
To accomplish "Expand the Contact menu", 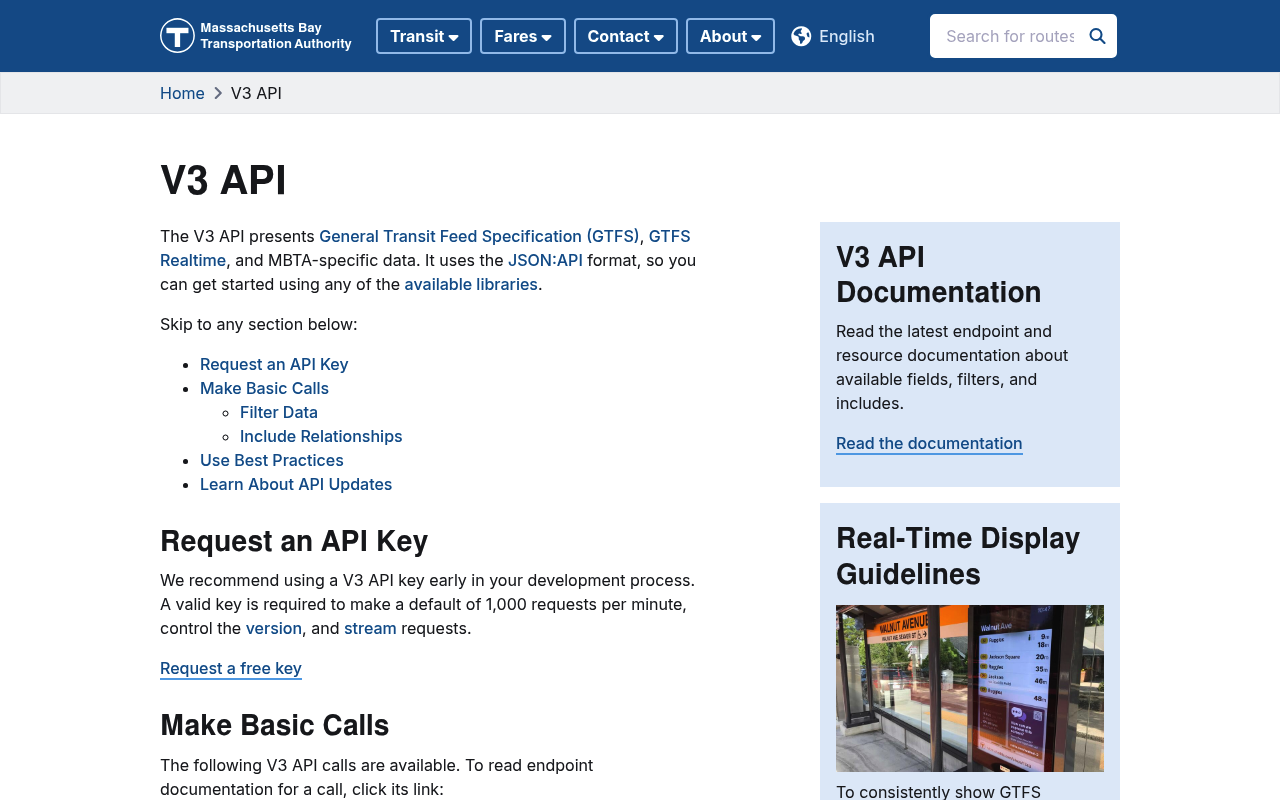I will point(626,36).
